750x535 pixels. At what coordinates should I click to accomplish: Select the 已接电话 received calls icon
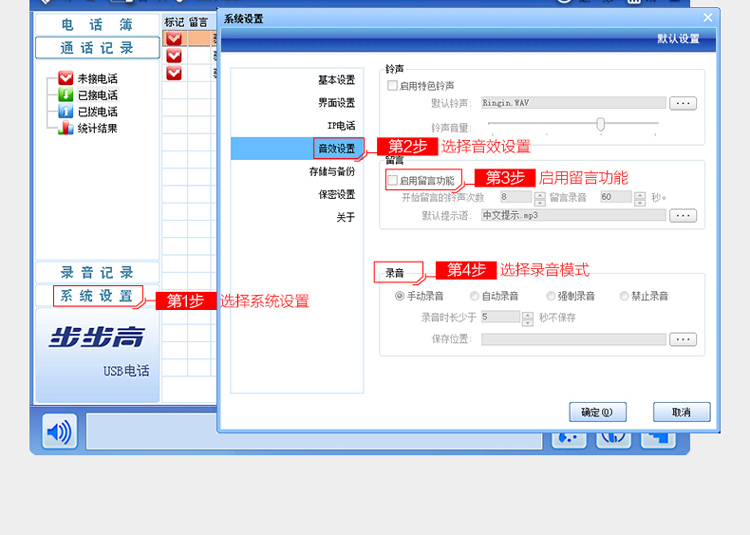(x=66, y=95)
